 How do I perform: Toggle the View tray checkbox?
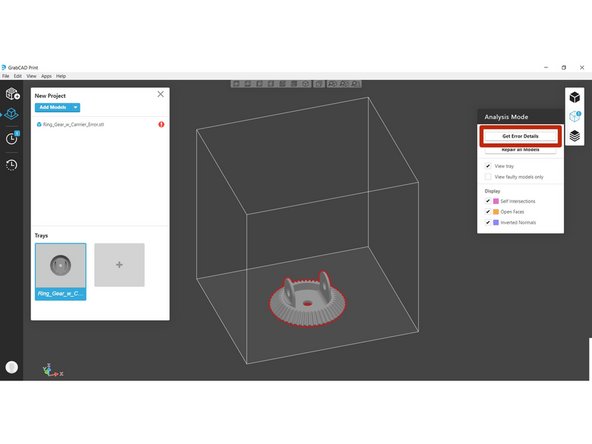pyautogui.click(x=488, y=166)
